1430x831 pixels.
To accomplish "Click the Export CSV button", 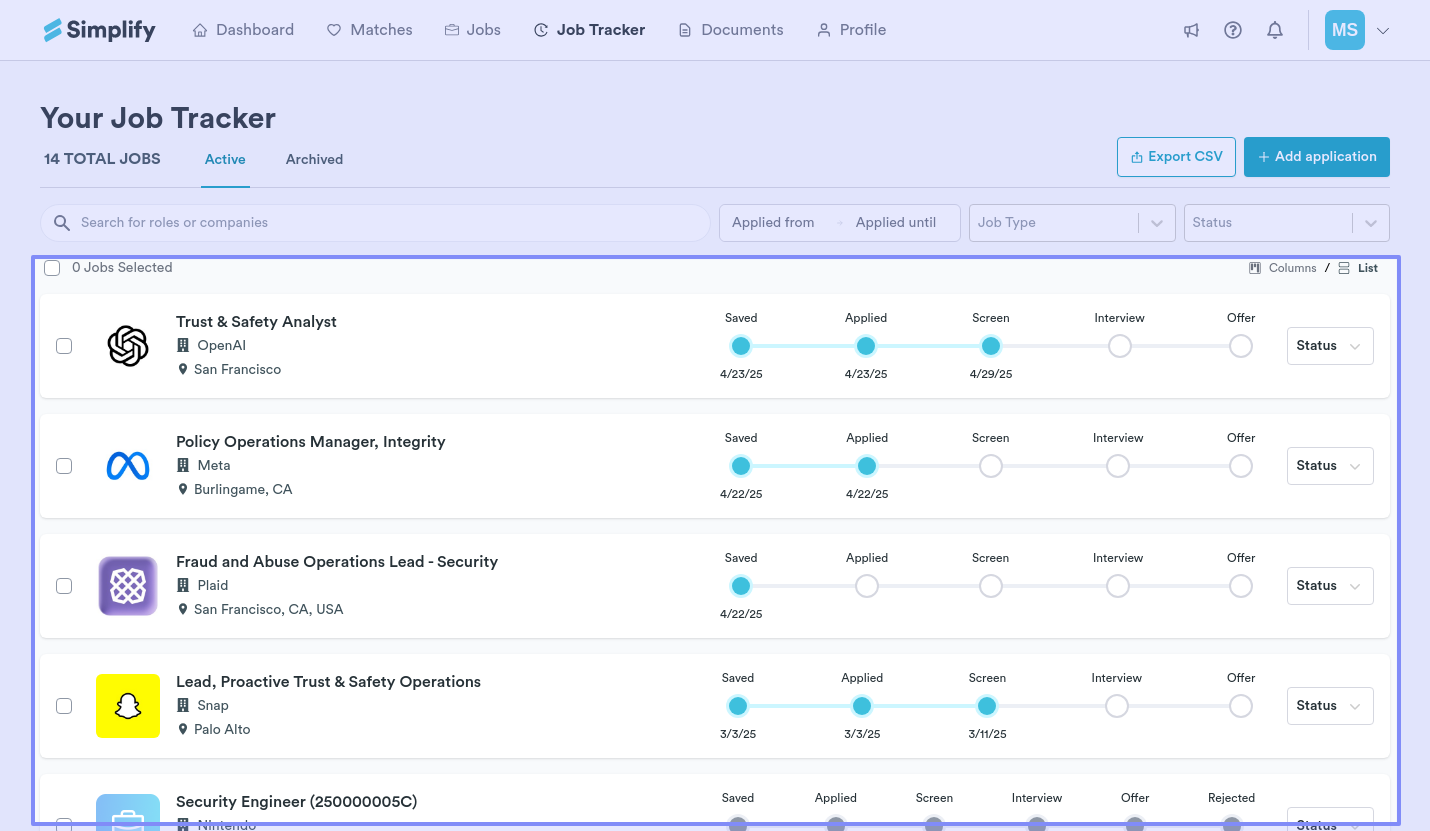I will click(1176, 157).
